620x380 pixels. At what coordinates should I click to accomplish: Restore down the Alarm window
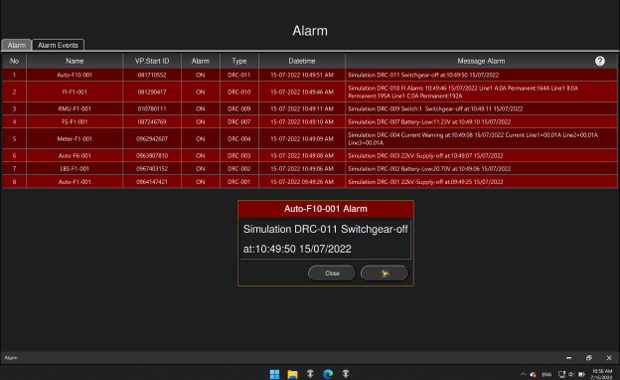pyautogui.click(x=589, y=357)
